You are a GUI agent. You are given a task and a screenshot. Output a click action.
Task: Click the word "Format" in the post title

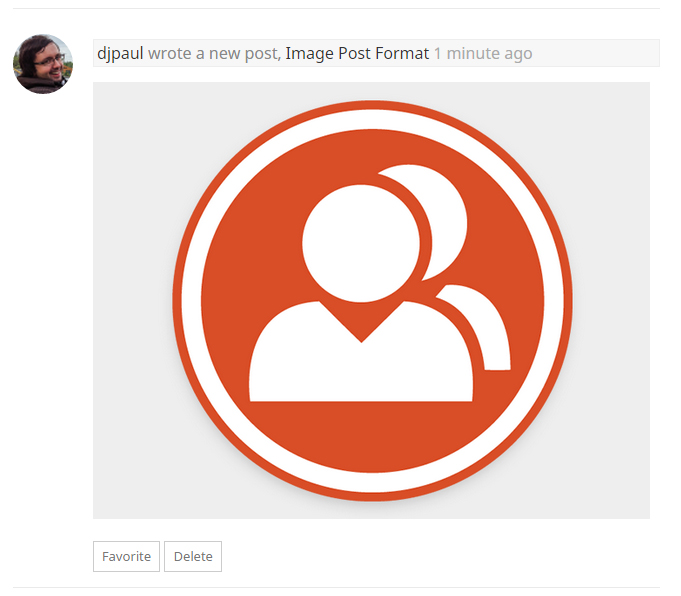coord(402,53)
